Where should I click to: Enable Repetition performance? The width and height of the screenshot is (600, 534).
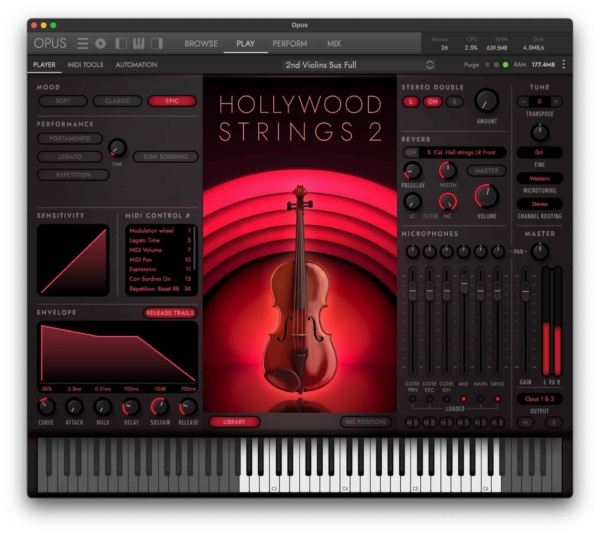(73, 175)
